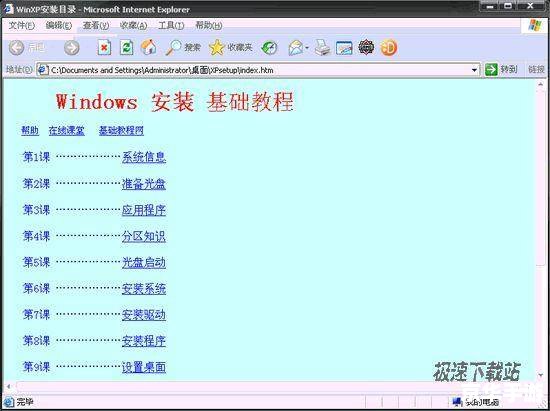Open lesson 9 link 设置桌面
Viewport: 550px width, 411px height.
pos(144,367)
